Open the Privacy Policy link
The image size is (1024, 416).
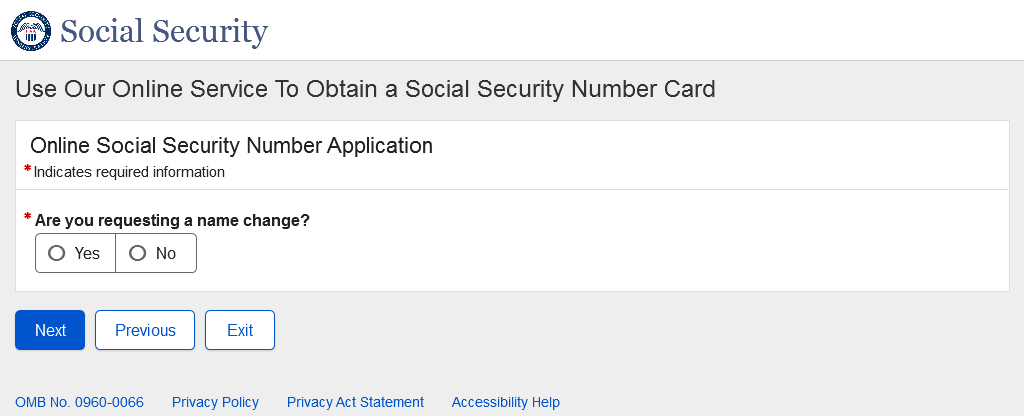(x=215, y=402)
